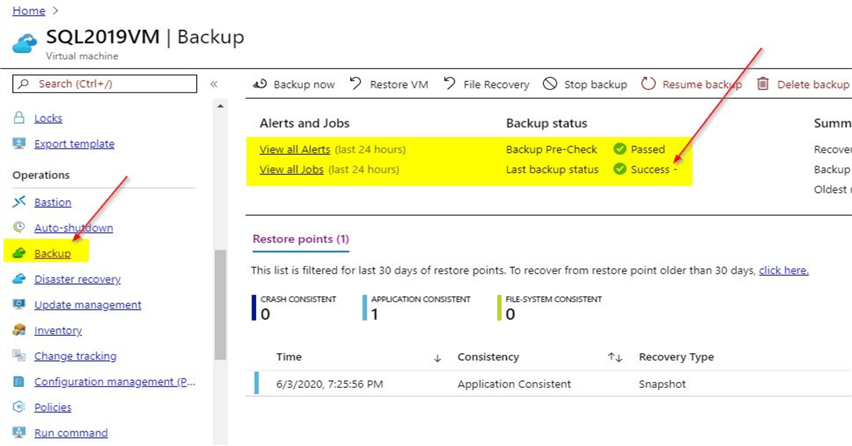The image size is (852, 446).
Task: Click the Delete backup trash icon
Action: click(763, 84)
